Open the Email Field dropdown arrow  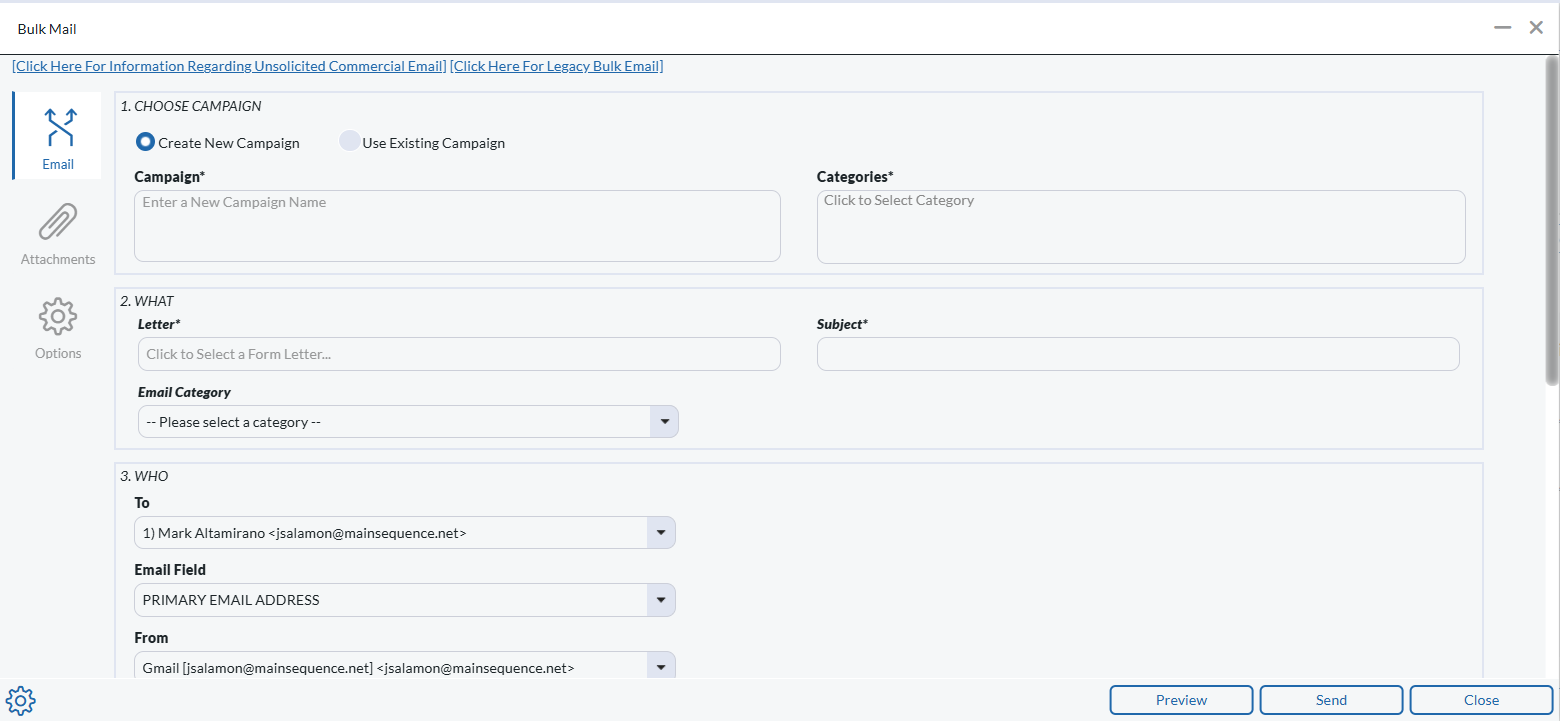tap(661, 600)
